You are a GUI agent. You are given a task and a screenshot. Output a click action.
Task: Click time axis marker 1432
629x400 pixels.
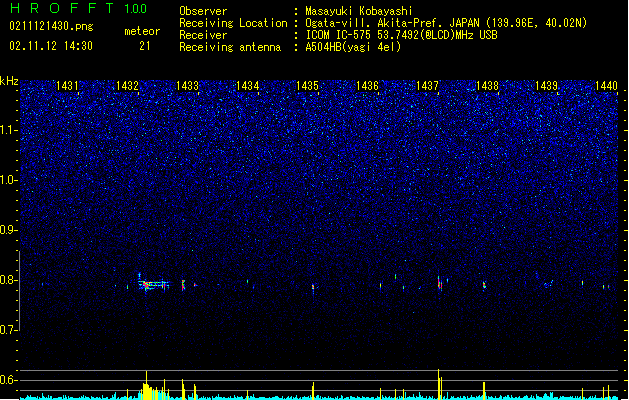(x=127, y=85)
